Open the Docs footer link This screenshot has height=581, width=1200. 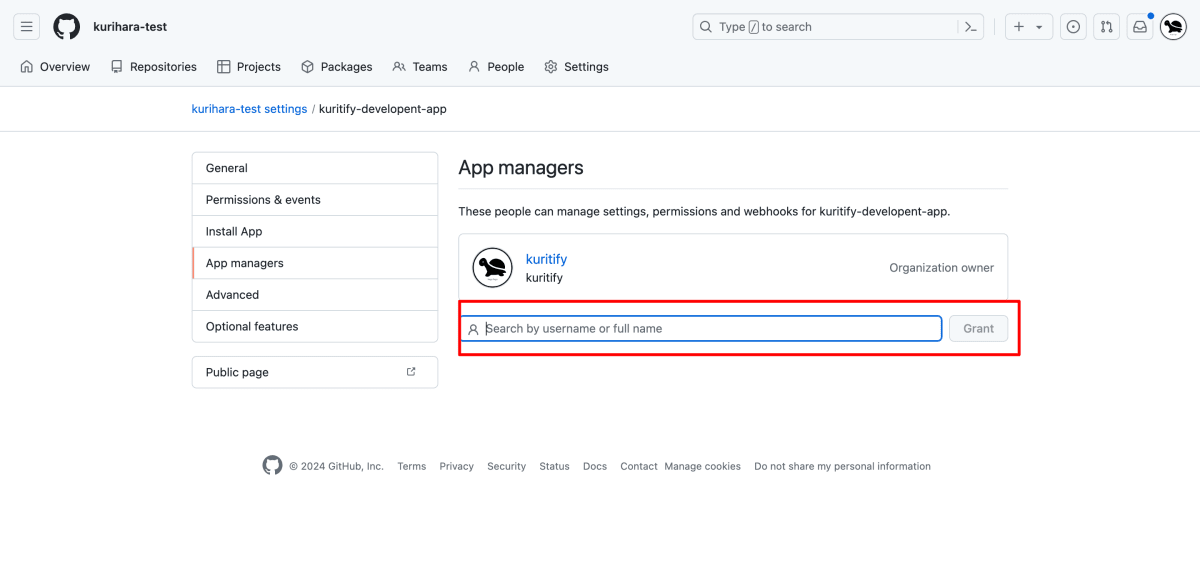[595, 466]
